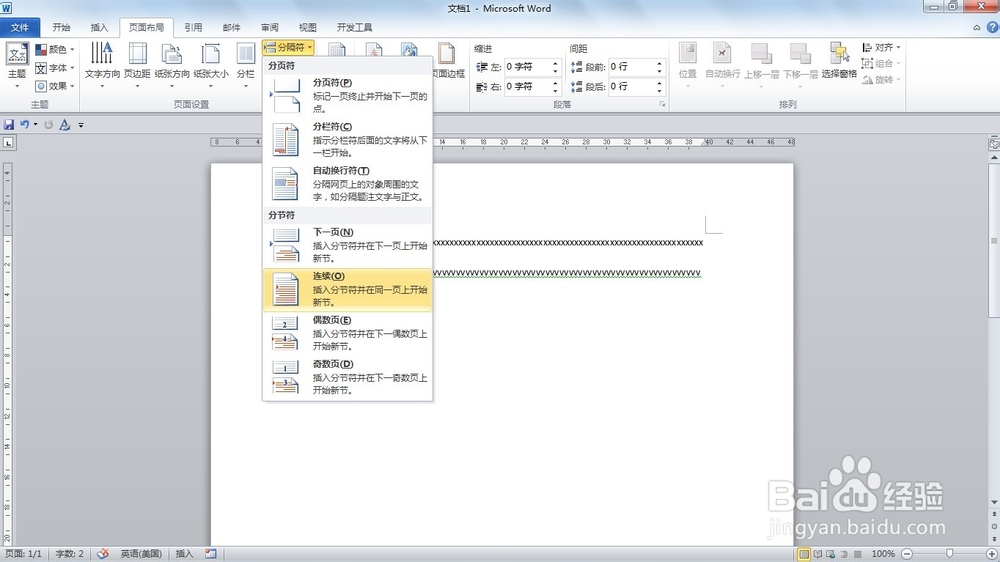Click the Save icon in quick access toolbar
This screenshot has height=562, width=1000.
pyautogui.click(x=9, y=125)
